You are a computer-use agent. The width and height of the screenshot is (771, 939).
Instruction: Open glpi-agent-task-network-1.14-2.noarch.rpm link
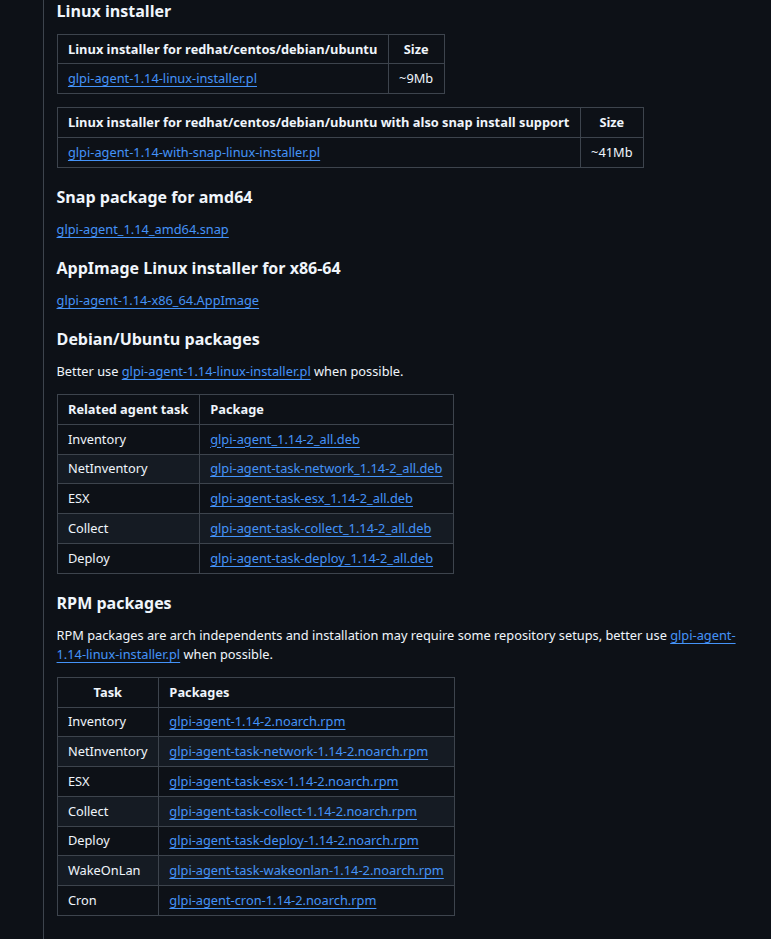298,752
